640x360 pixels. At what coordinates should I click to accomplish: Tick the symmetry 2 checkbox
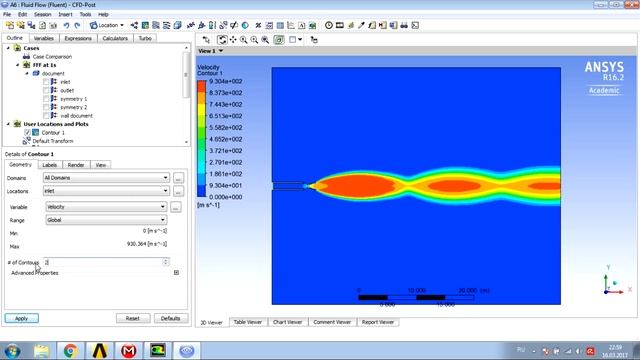(46, 107)
